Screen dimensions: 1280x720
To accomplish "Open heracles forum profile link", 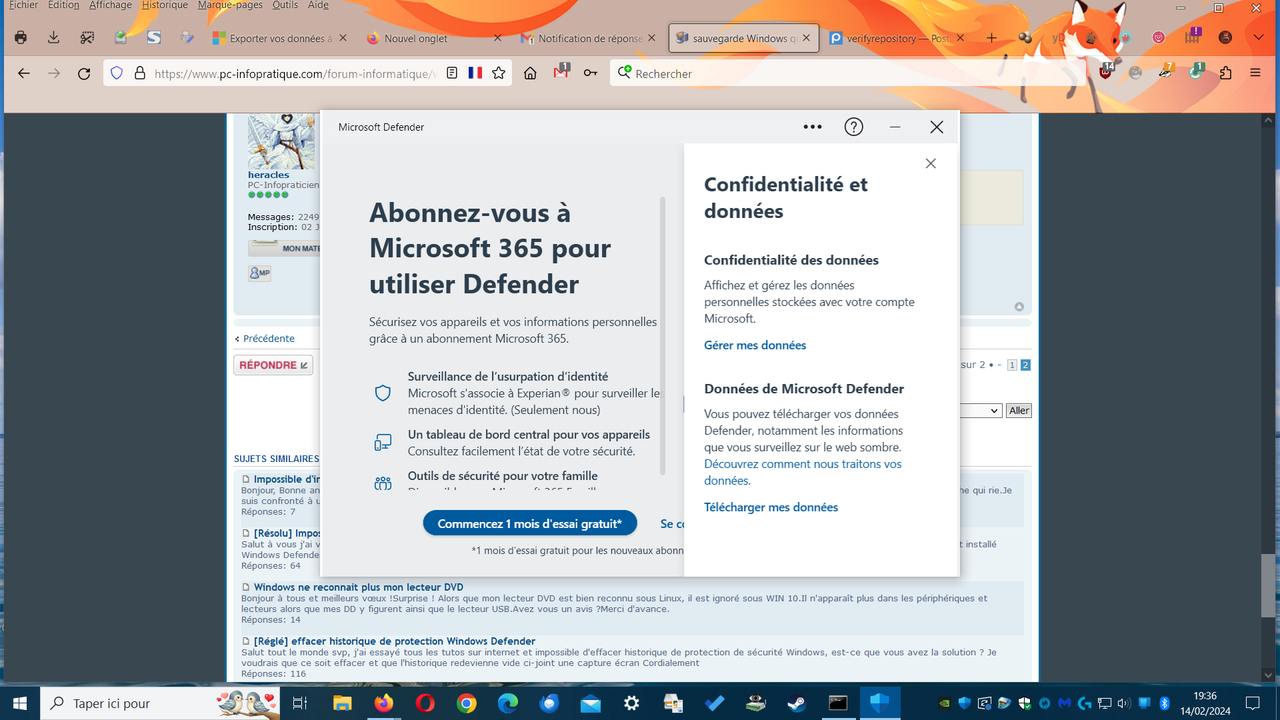I will point(268,175).
